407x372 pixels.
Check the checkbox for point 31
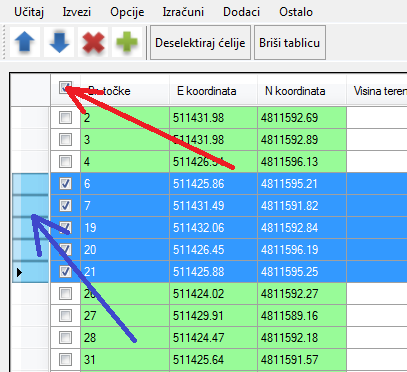(65, 359)
